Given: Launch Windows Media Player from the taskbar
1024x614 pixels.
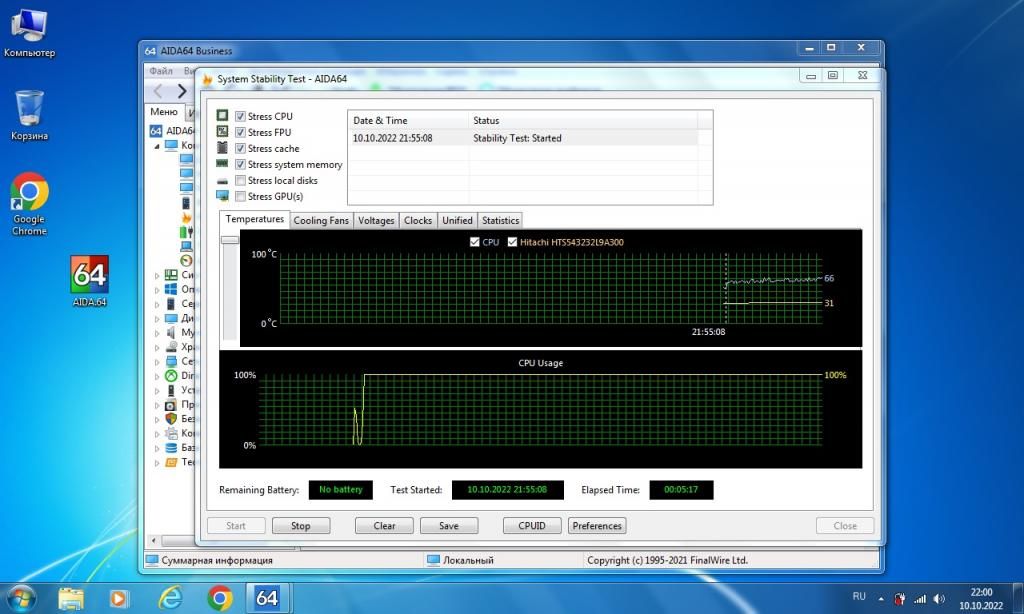Looking at the screenshot, I should click(119, 598).
